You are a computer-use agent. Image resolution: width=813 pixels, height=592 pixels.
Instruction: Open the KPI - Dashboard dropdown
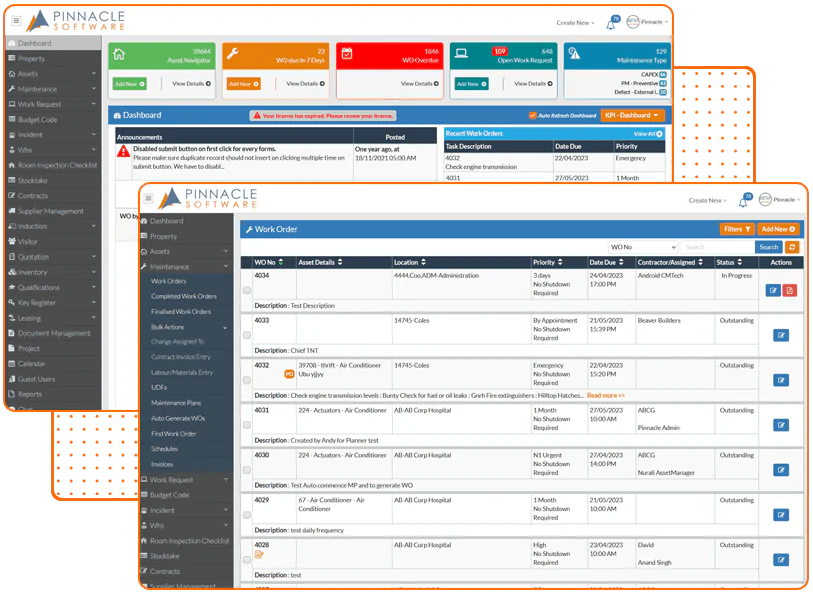pyautogui.click(x=632, y=116)
